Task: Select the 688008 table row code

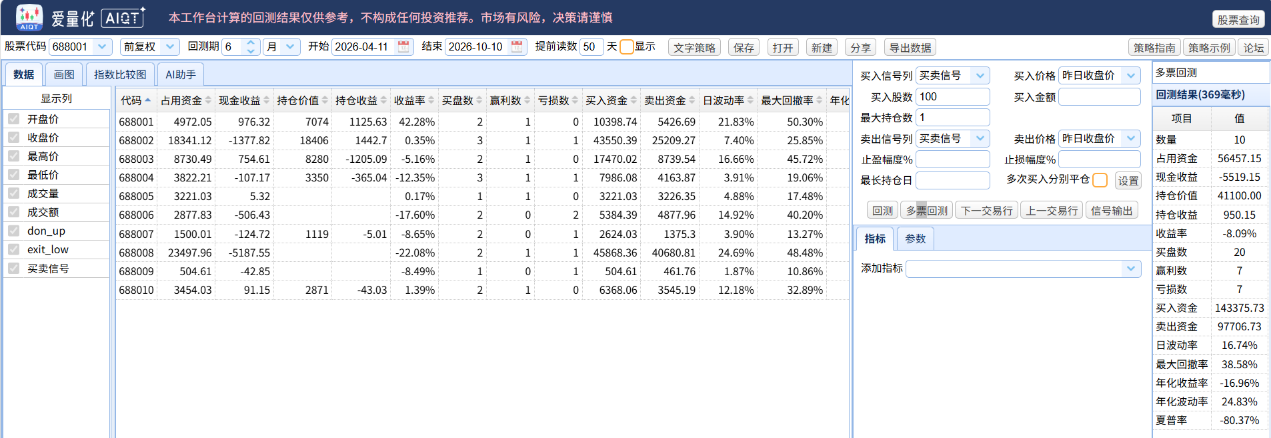Action: [136, 252]
